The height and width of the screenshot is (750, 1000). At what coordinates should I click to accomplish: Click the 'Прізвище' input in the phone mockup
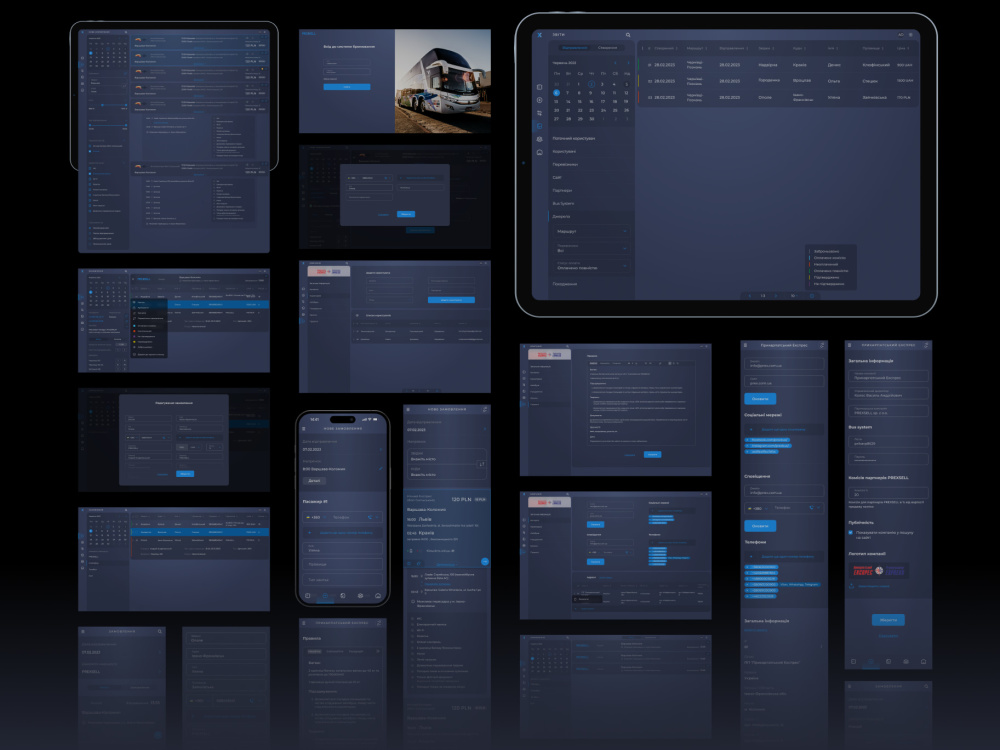coord(342,564)
